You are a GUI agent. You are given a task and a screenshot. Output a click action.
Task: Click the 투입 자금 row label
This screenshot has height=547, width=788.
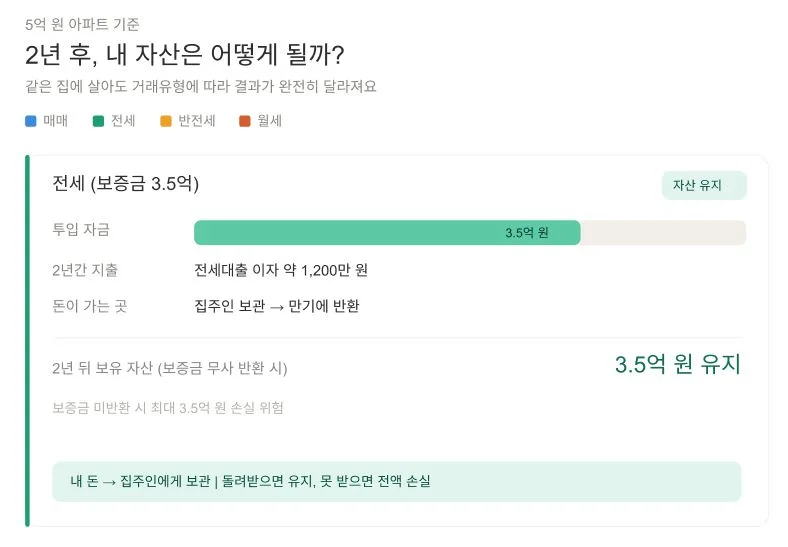(x=80, y=232)
